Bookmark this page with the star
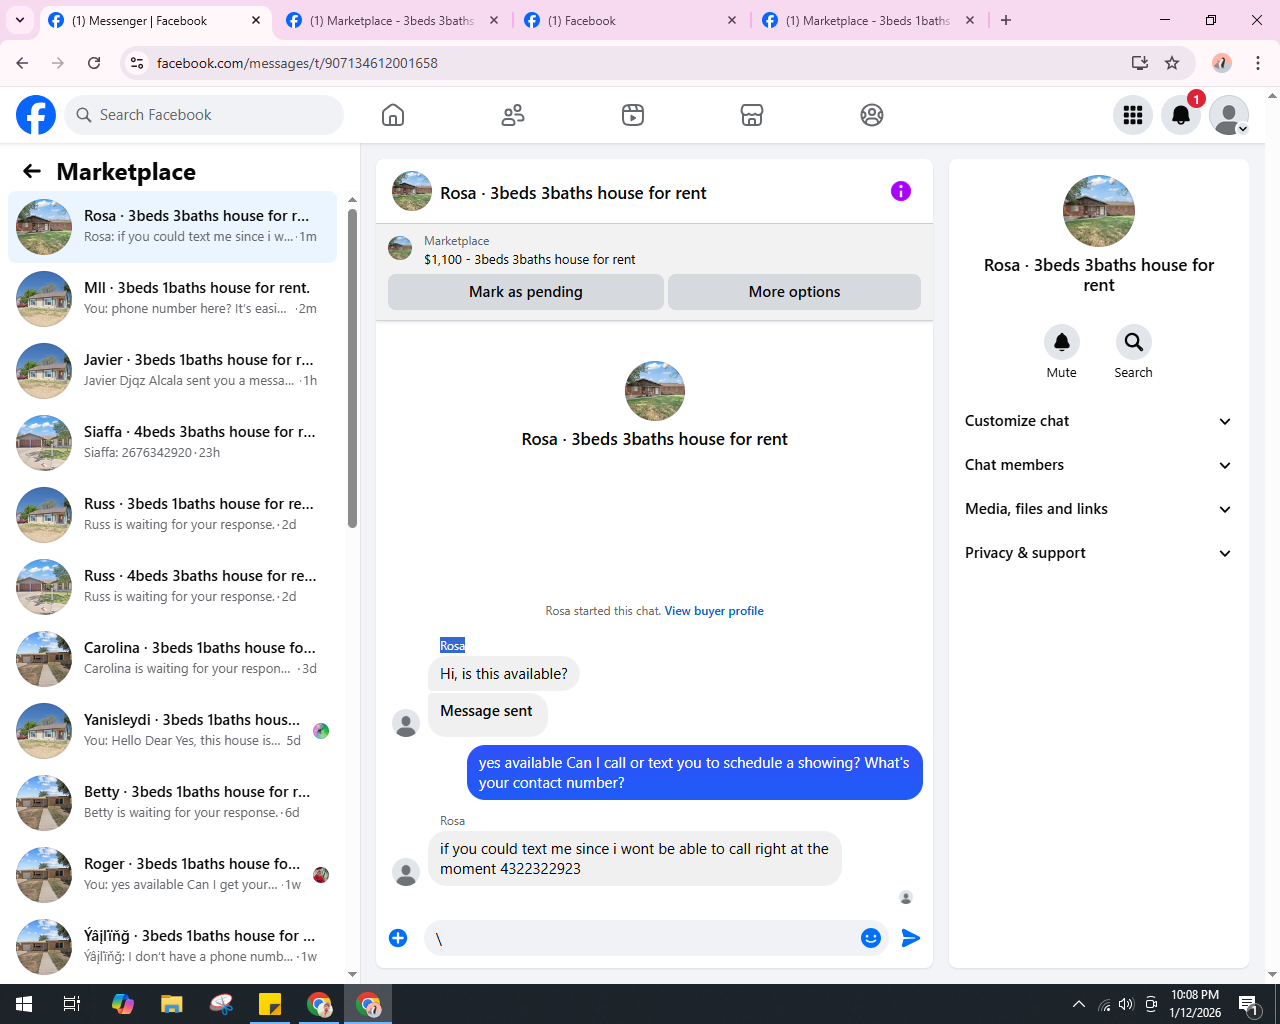 1172,63
